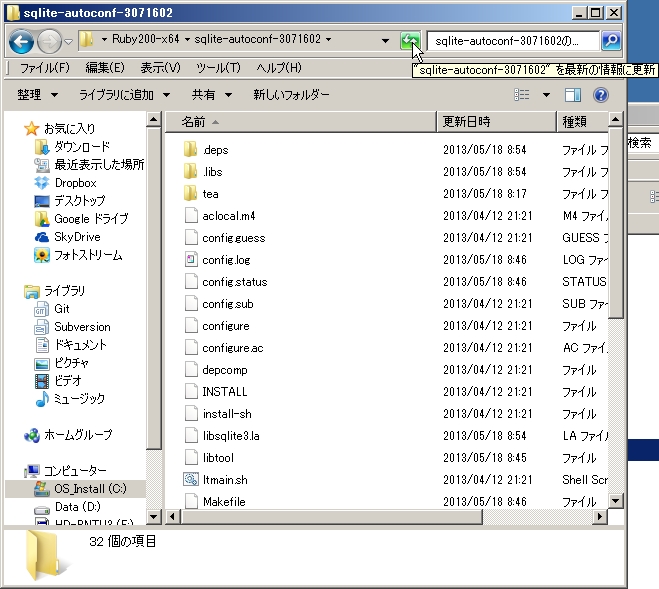
Task: Open the view options dropdown arrow
Action: pos(546,95)
